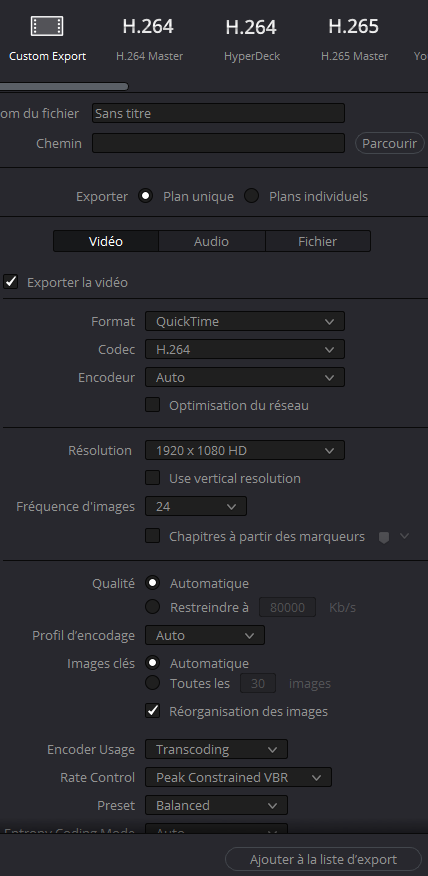This screenshot has width=428, height=876.
Task: Expand the marker color chevron
Action: coord(405,536)
